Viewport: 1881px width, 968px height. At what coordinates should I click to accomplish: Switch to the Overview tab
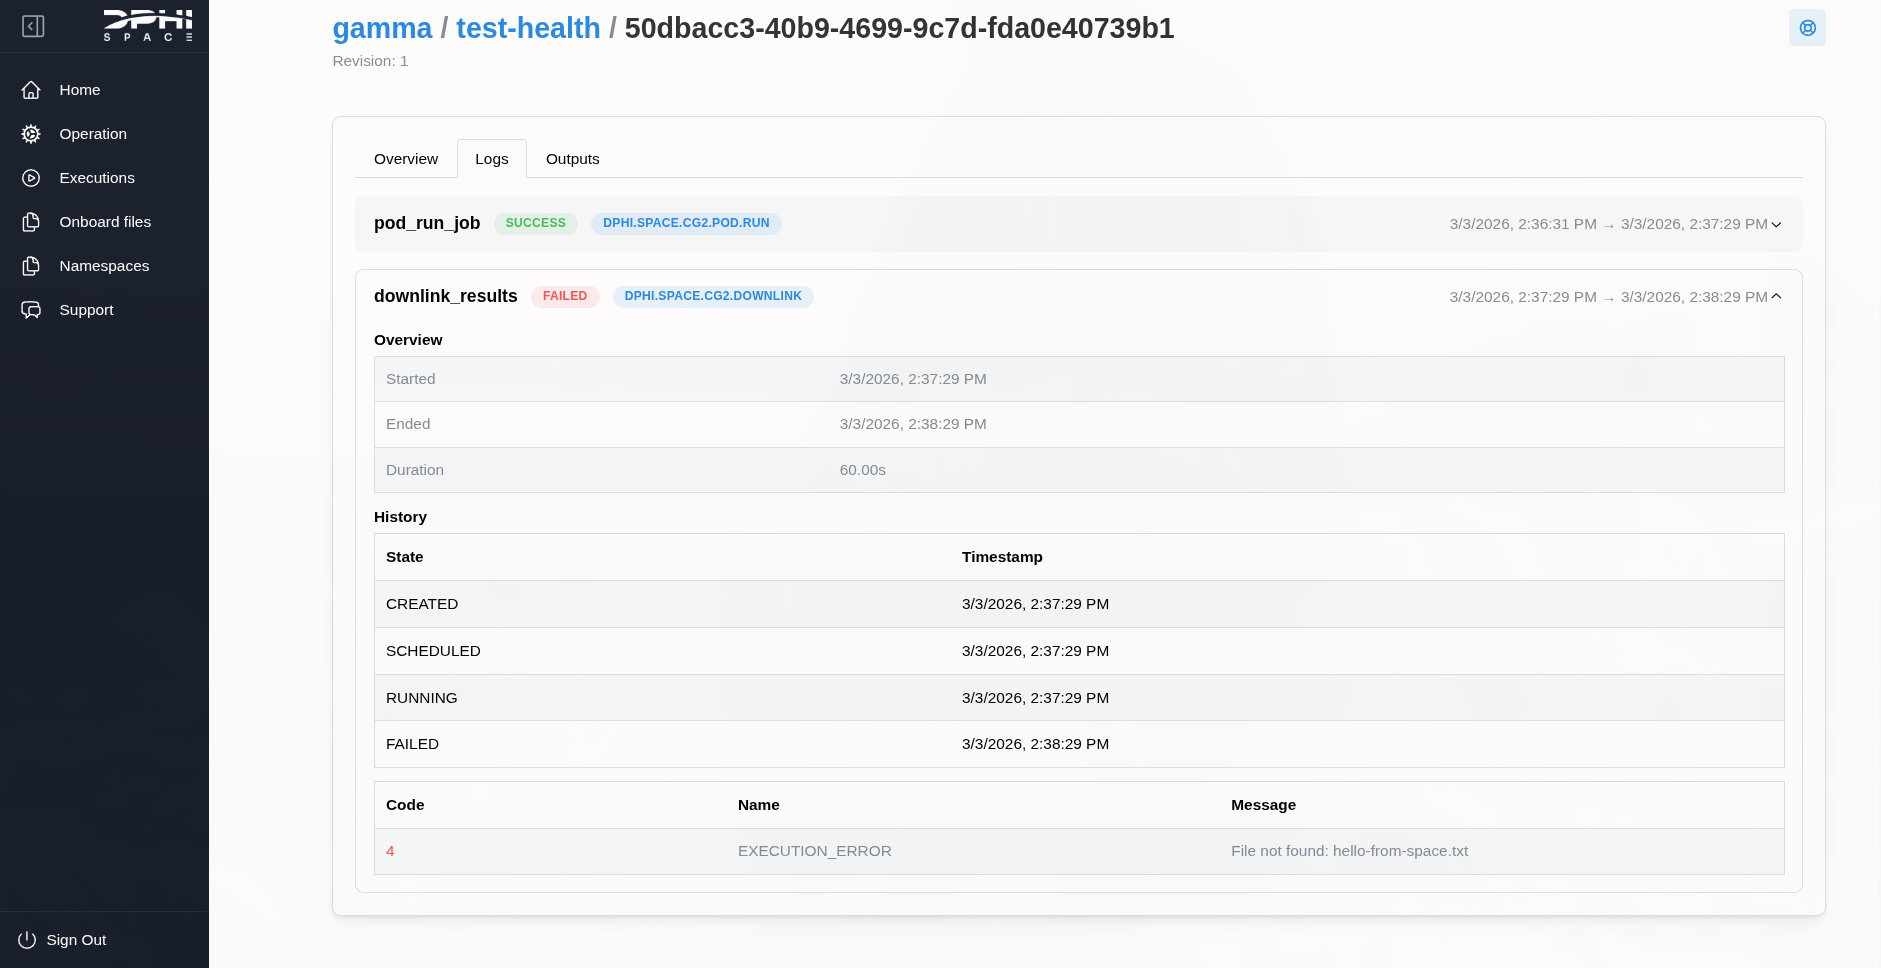(x=406, y=159)
